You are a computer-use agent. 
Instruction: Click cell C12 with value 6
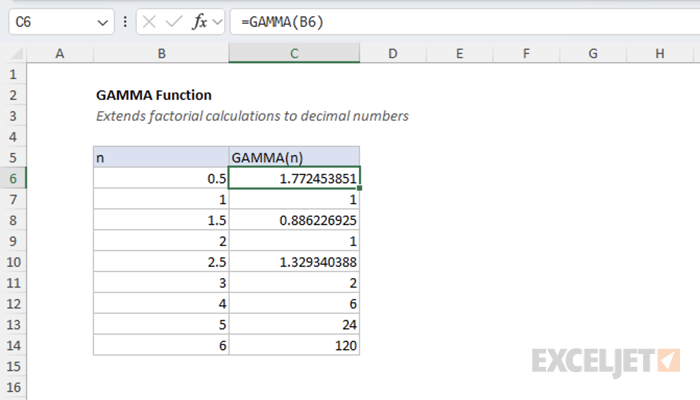[x=294, y=304]
